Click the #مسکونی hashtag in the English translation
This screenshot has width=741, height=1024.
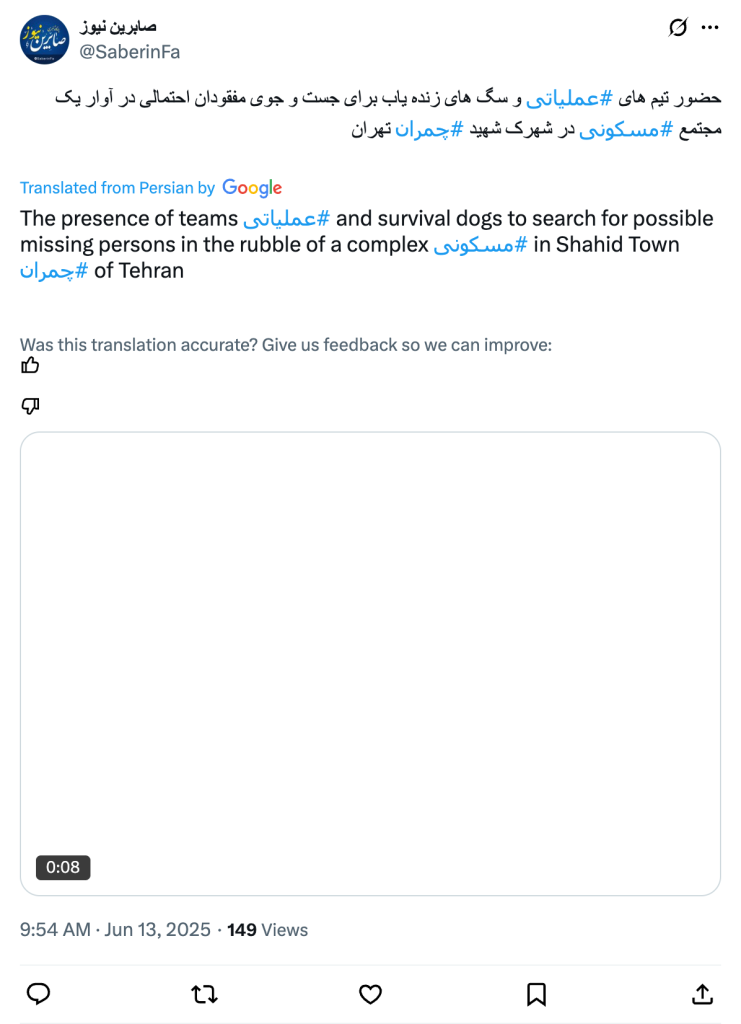(480, 245)
